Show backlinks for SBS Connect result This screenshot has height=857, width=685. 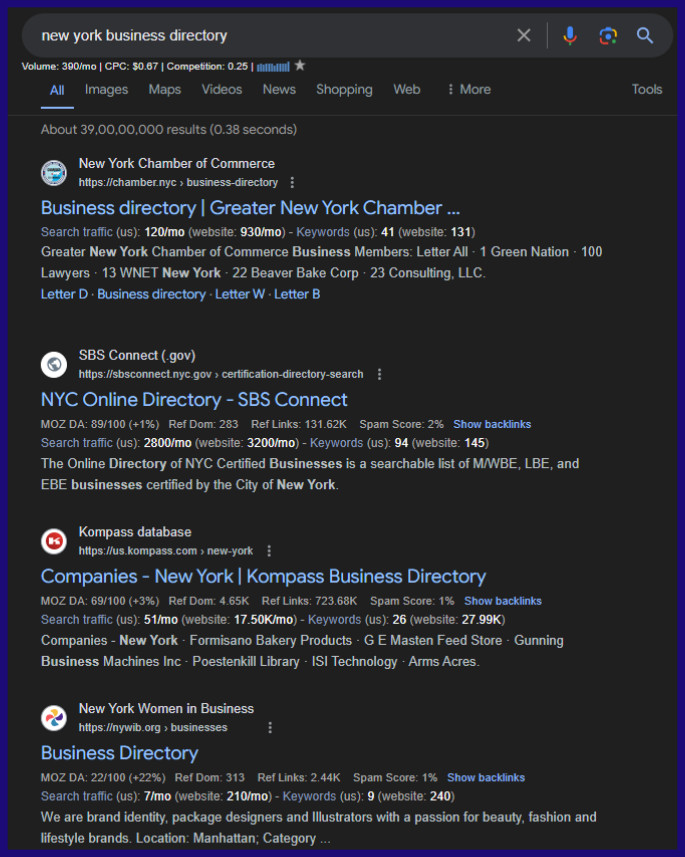click(x=492, y=424)
